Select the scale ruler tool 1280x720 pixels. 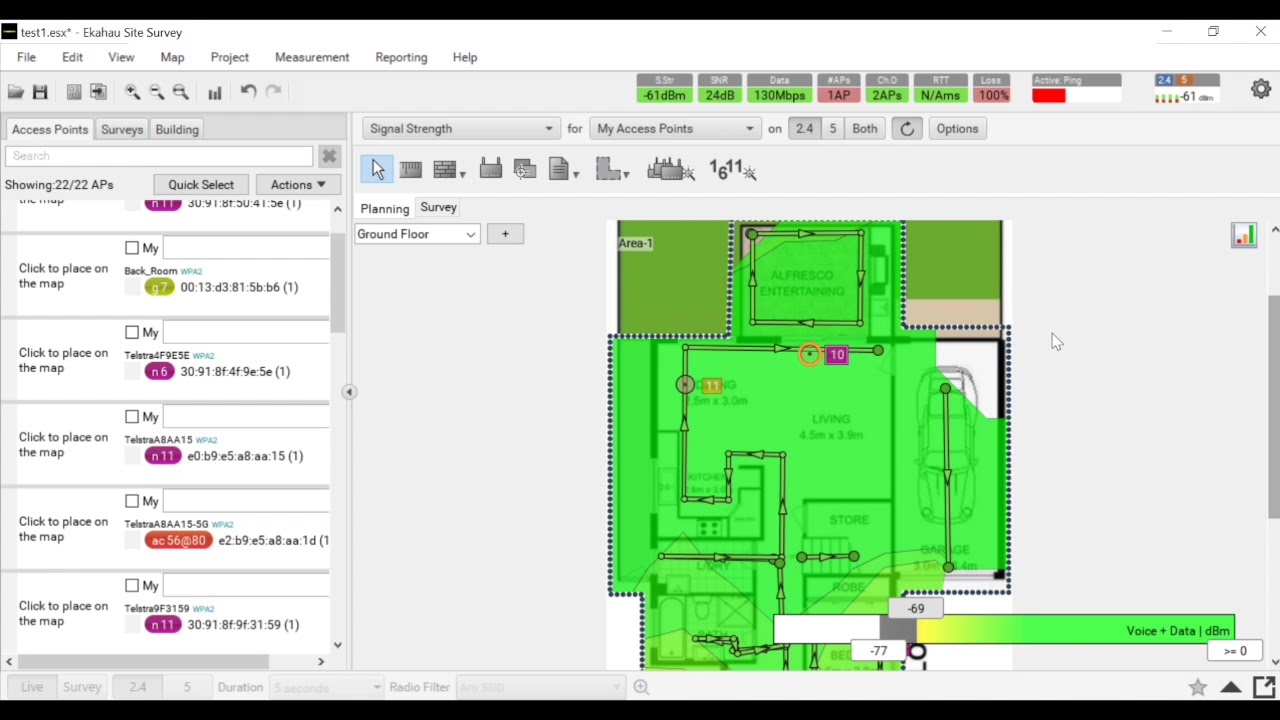pos(411,170)
